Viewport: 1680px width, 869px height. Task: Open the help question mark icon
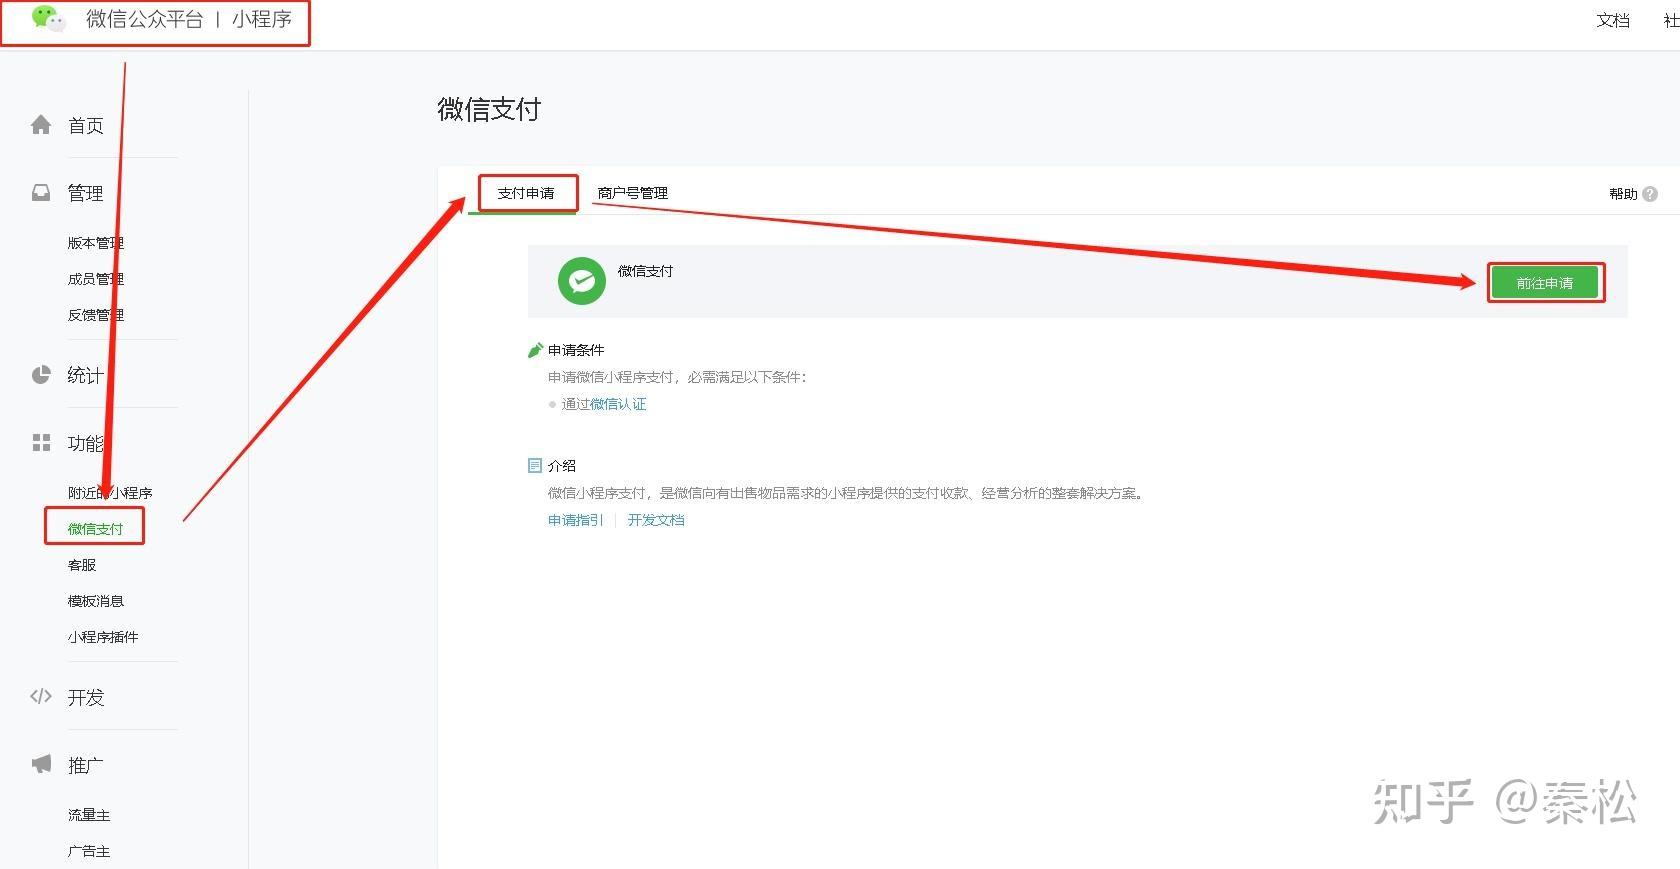click(1650, 194)
